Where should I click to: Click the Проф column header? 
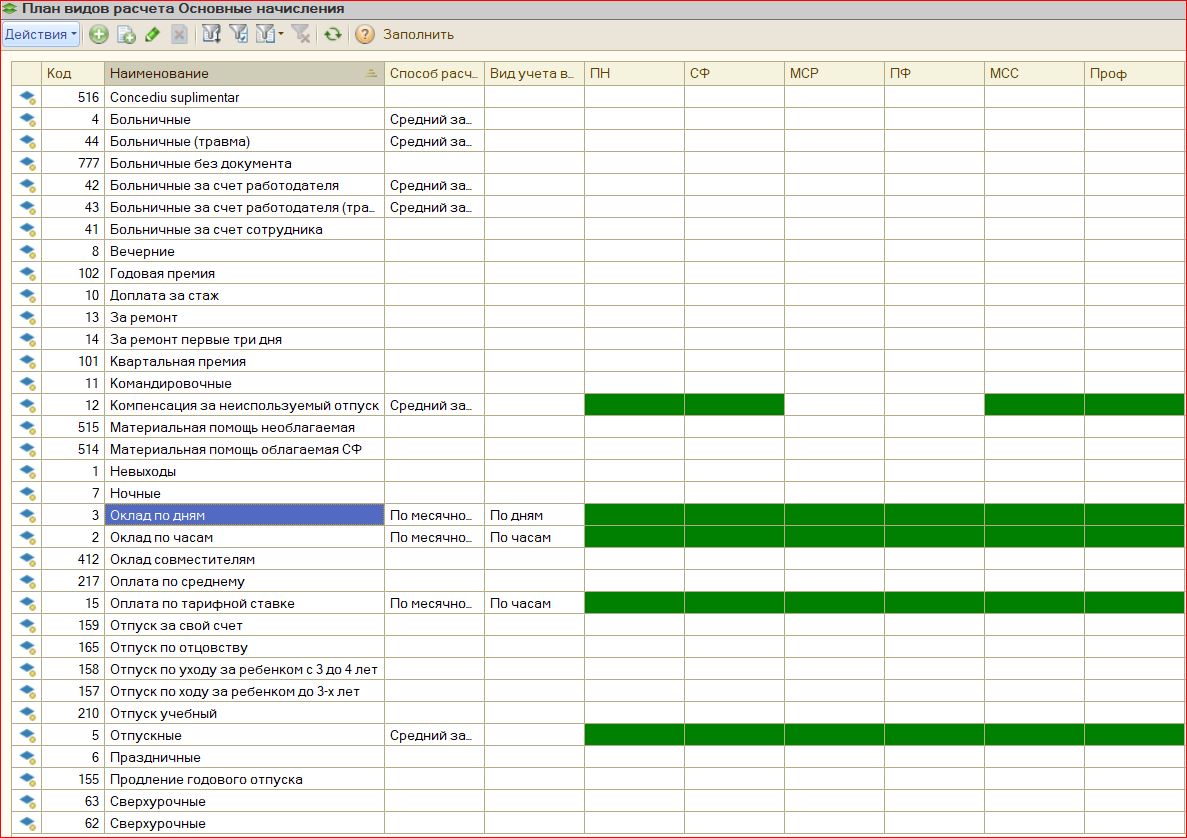1135,73
